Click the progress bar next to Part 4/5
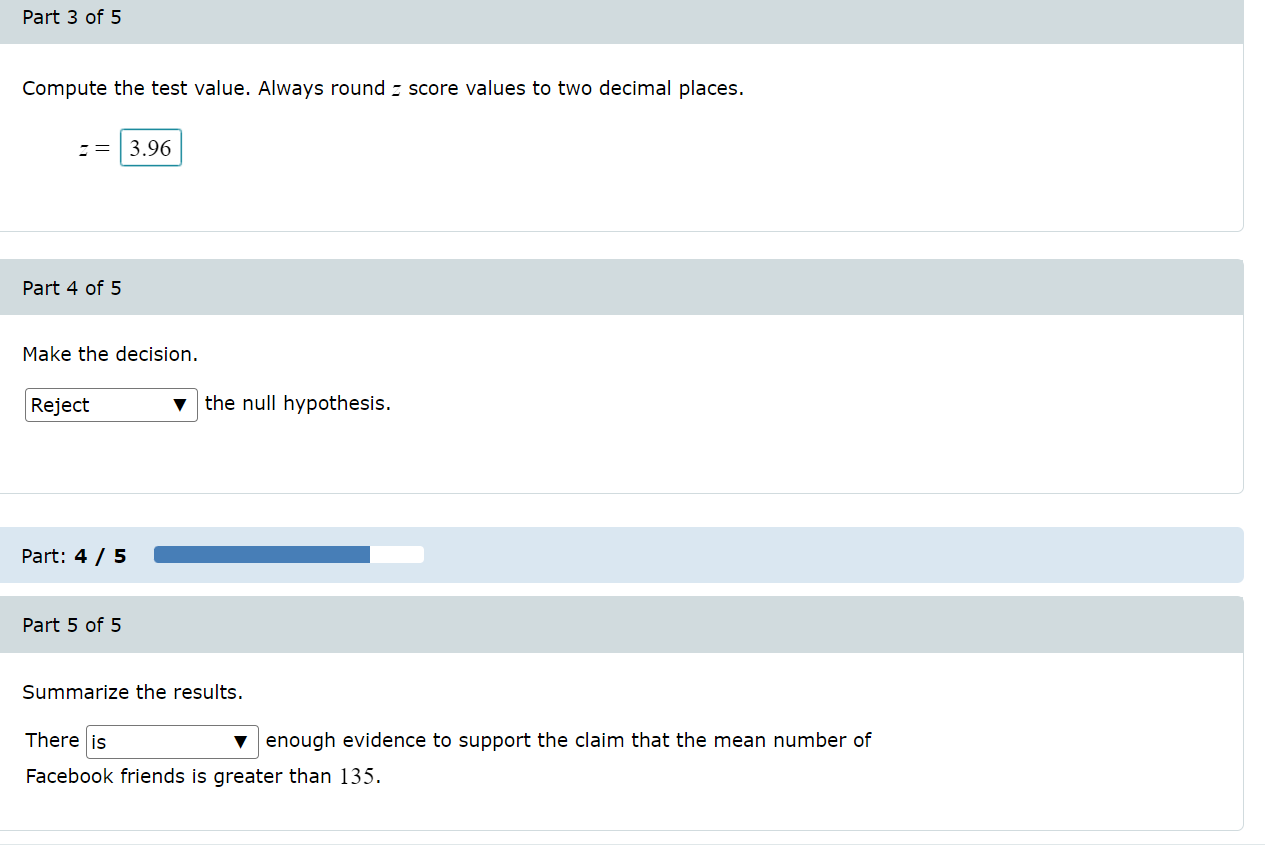This screenshot has width=1265, height=849. 288,554
